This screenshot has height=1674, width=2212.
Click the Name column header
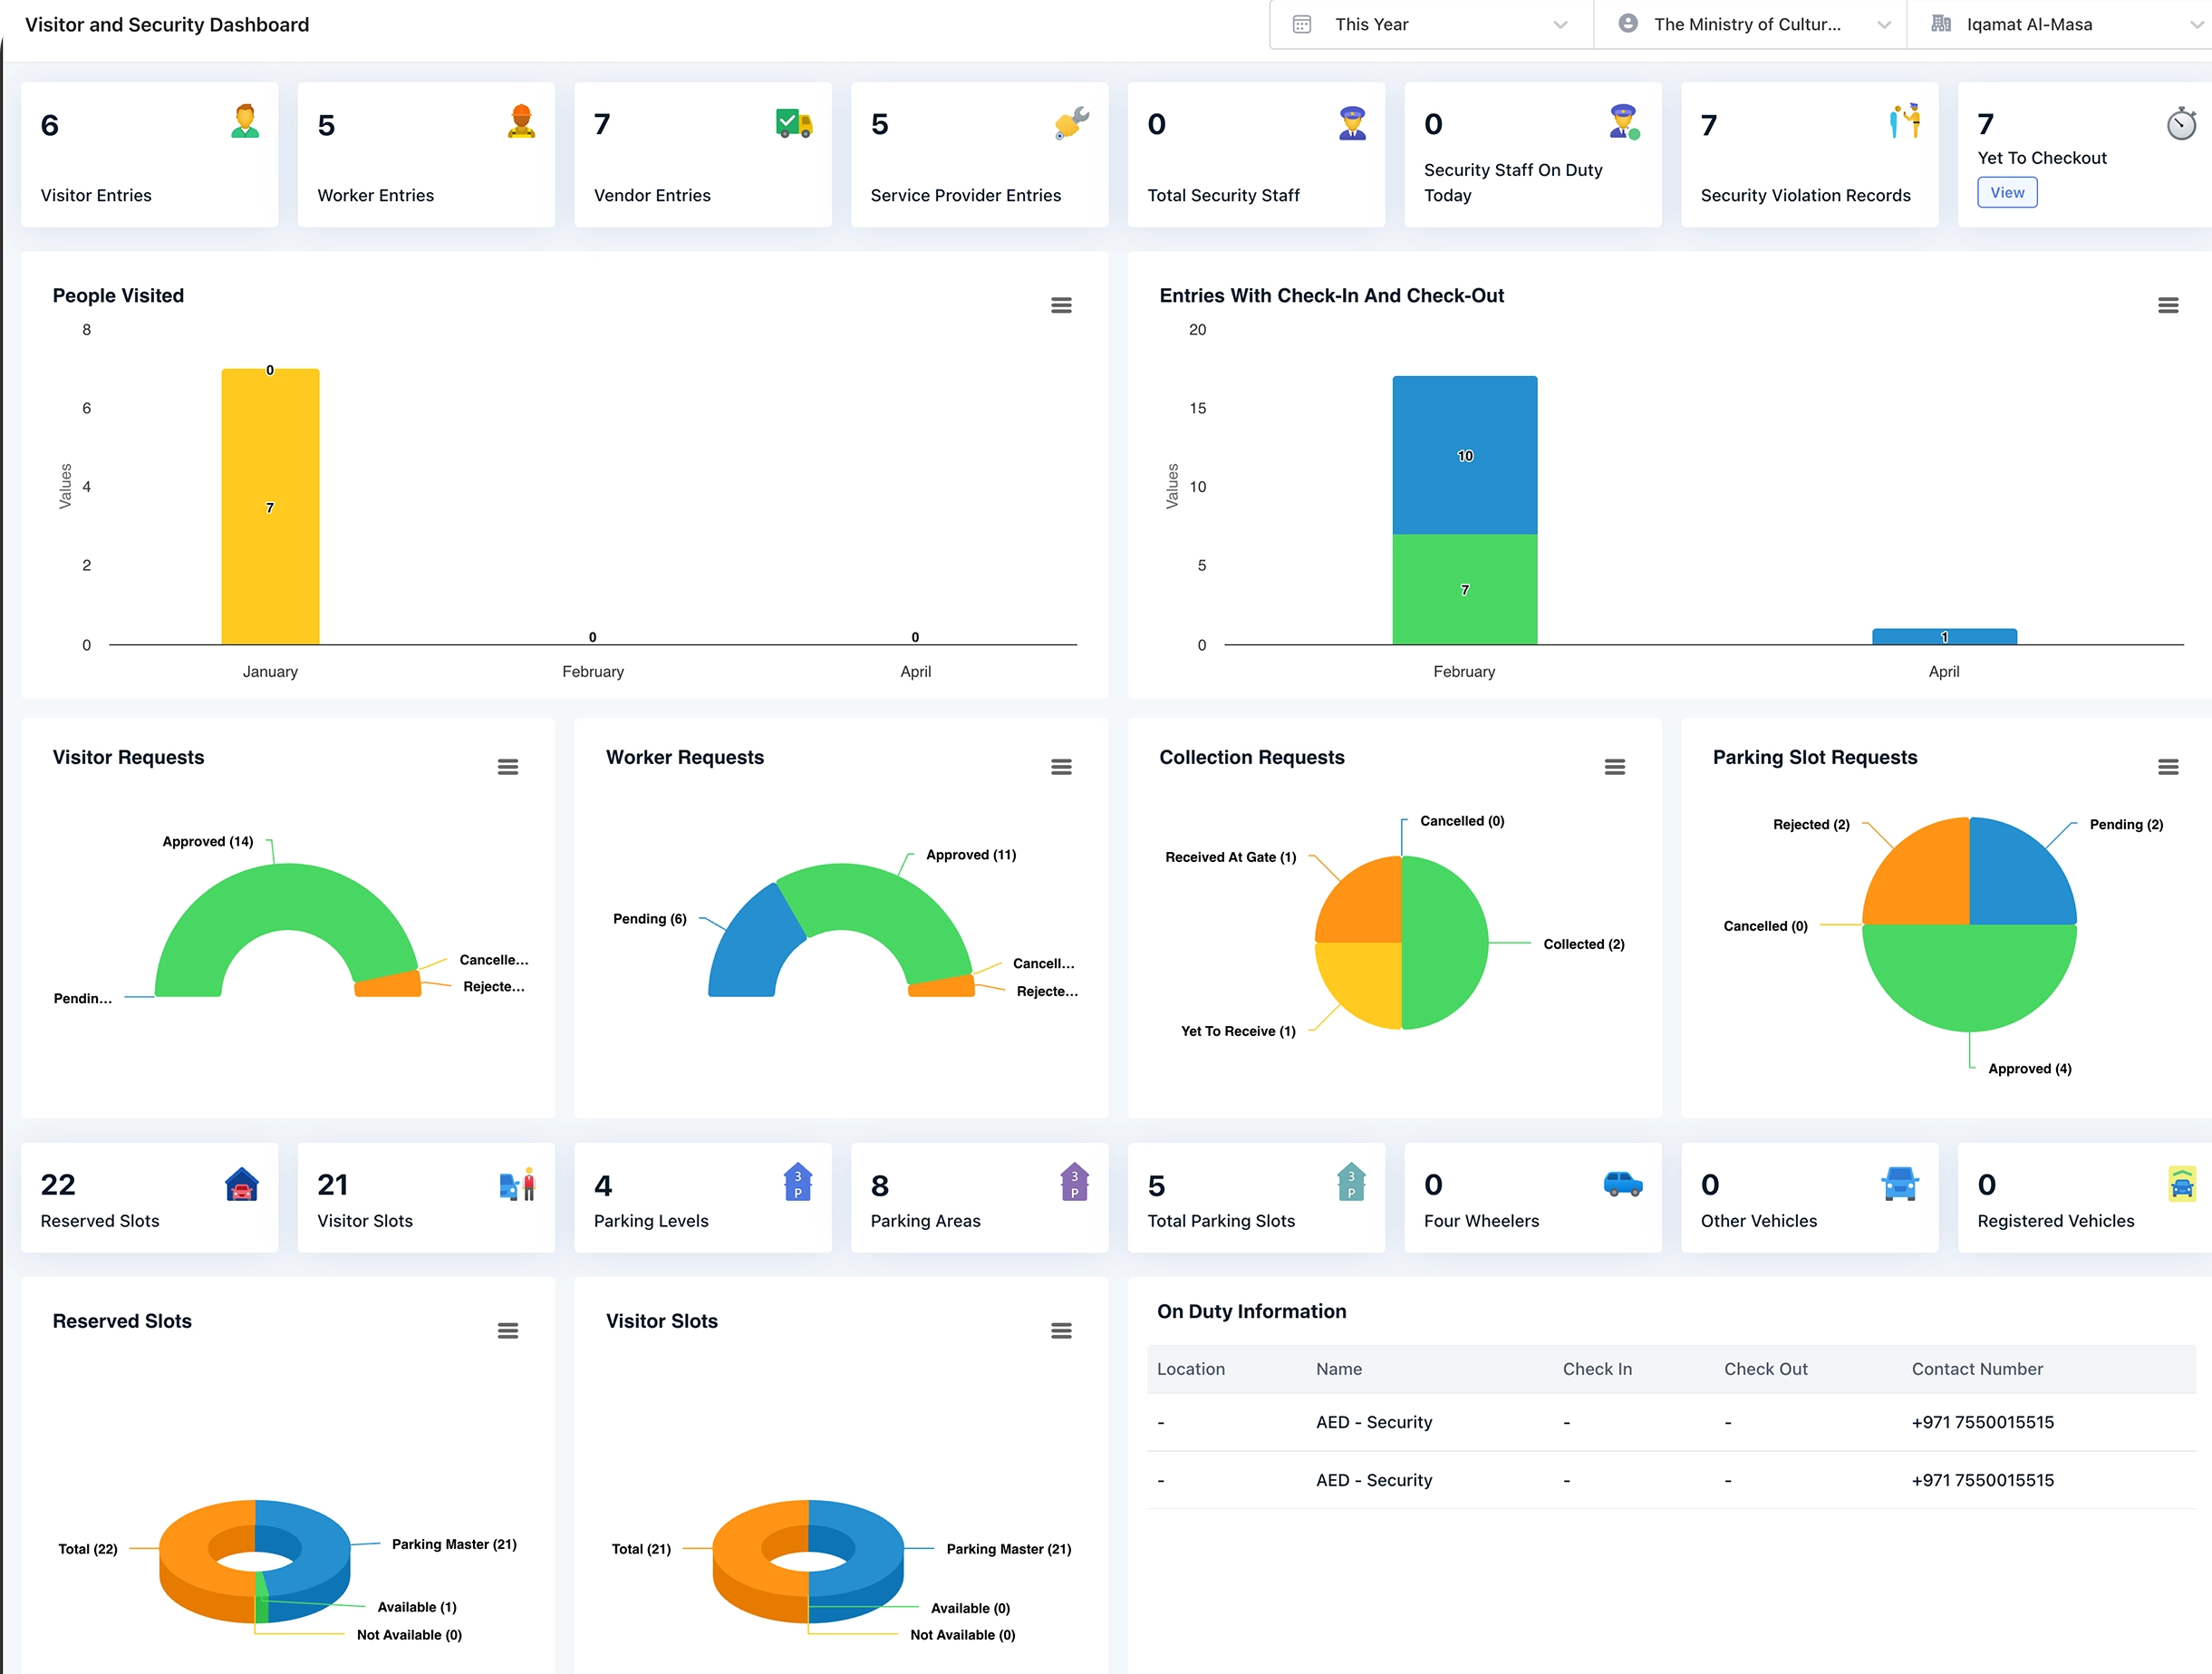(x=1339, y=1369)
